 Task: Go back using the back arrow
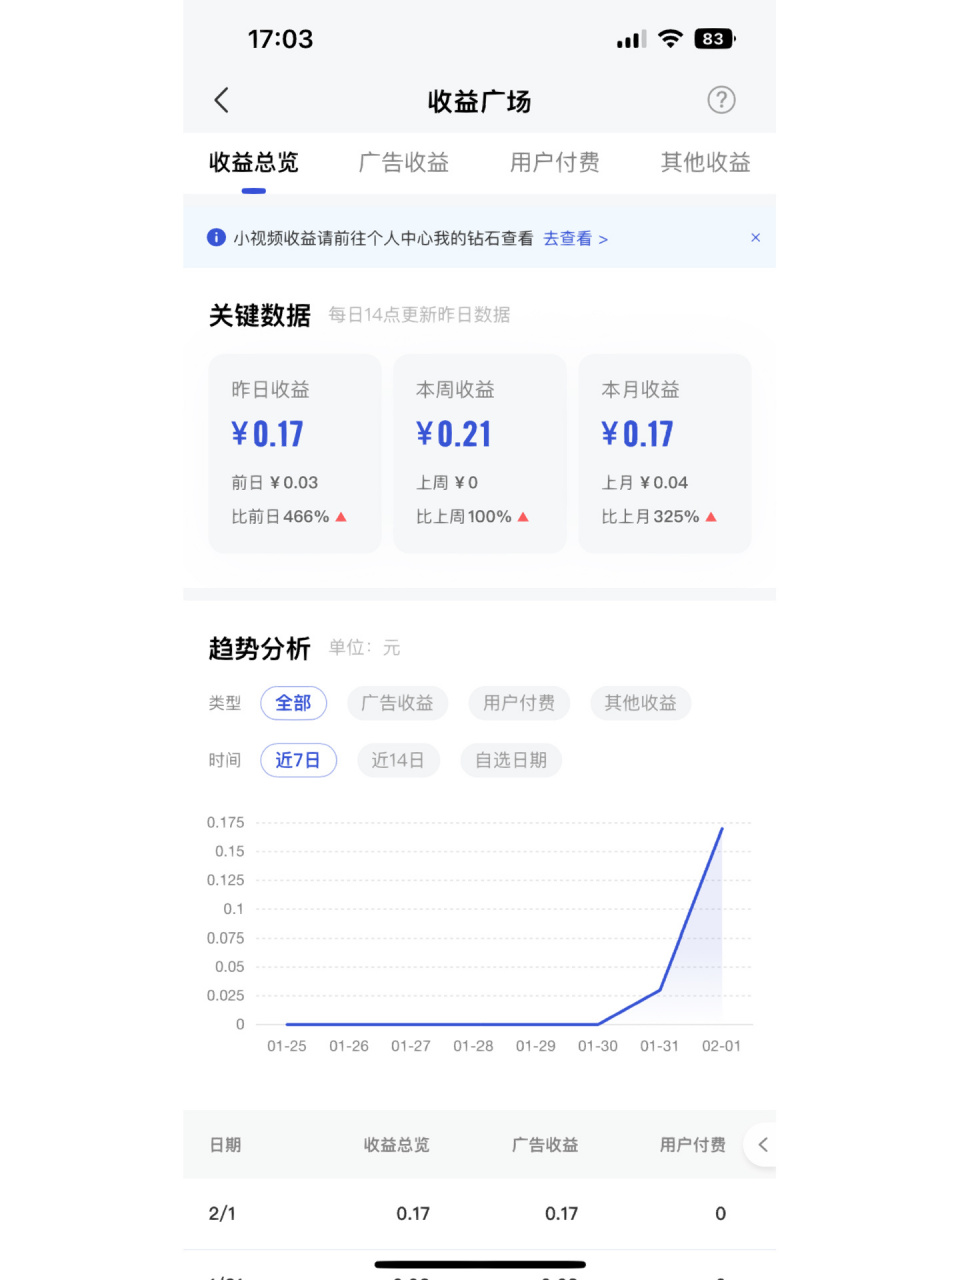tap(222, 100)
